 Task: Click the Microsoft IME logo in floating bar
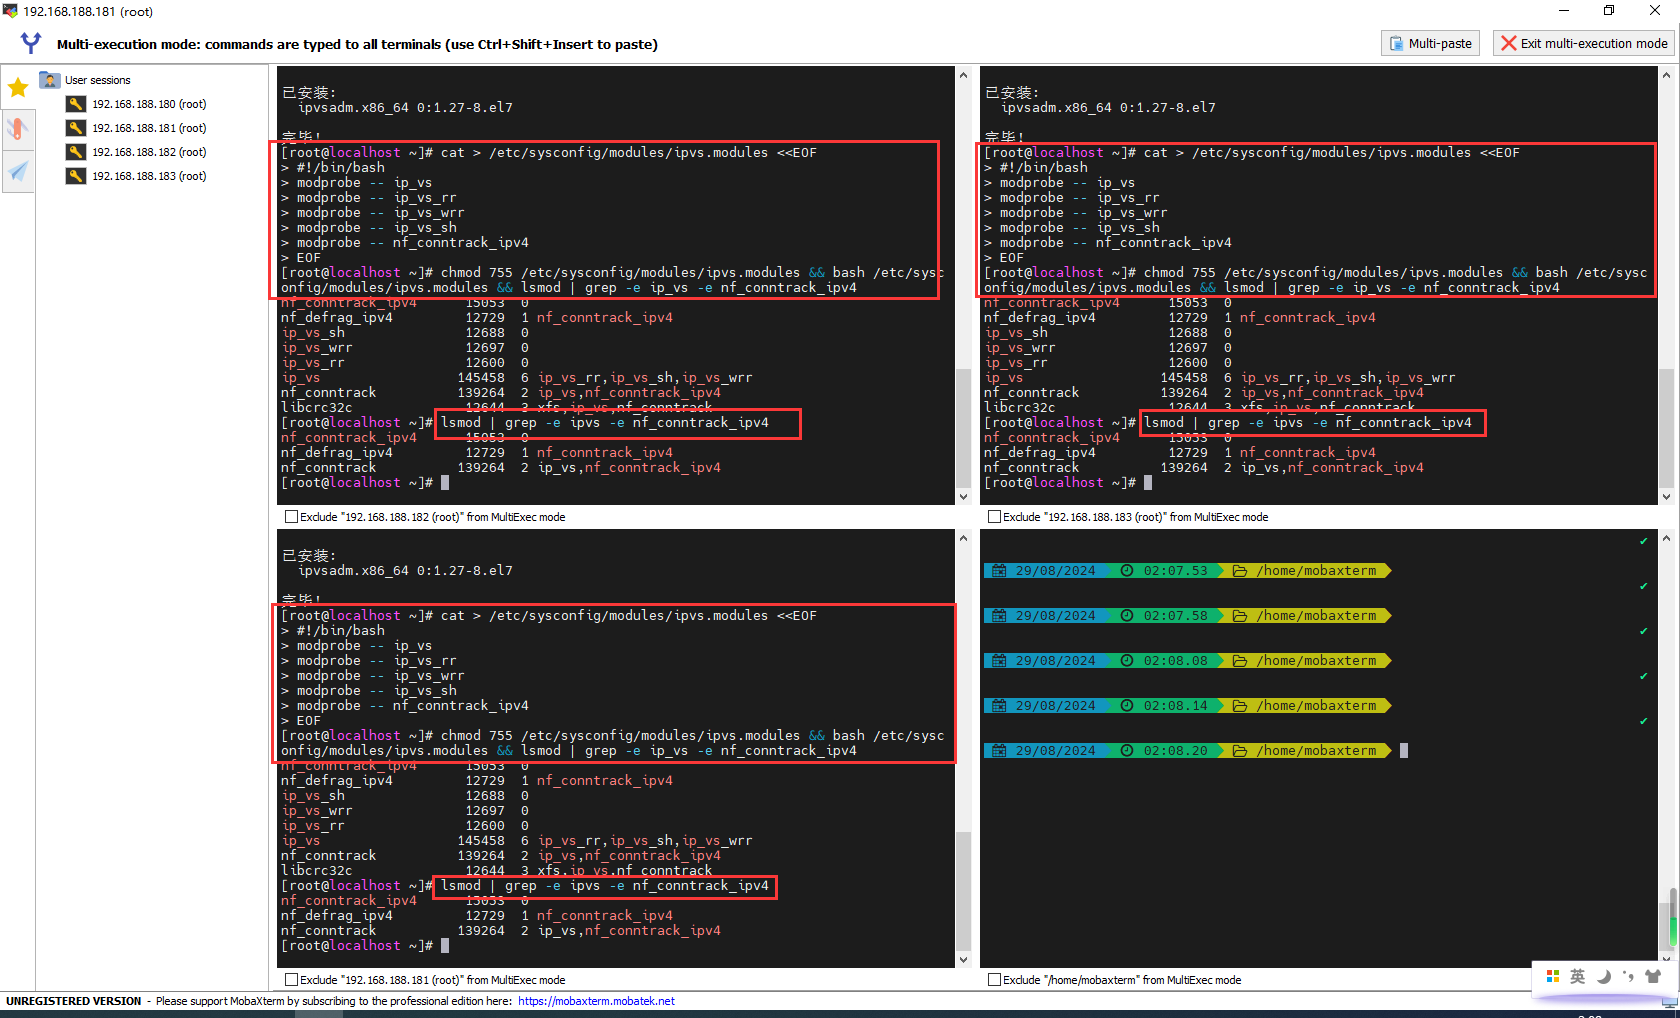click(x=1553, y=976)
